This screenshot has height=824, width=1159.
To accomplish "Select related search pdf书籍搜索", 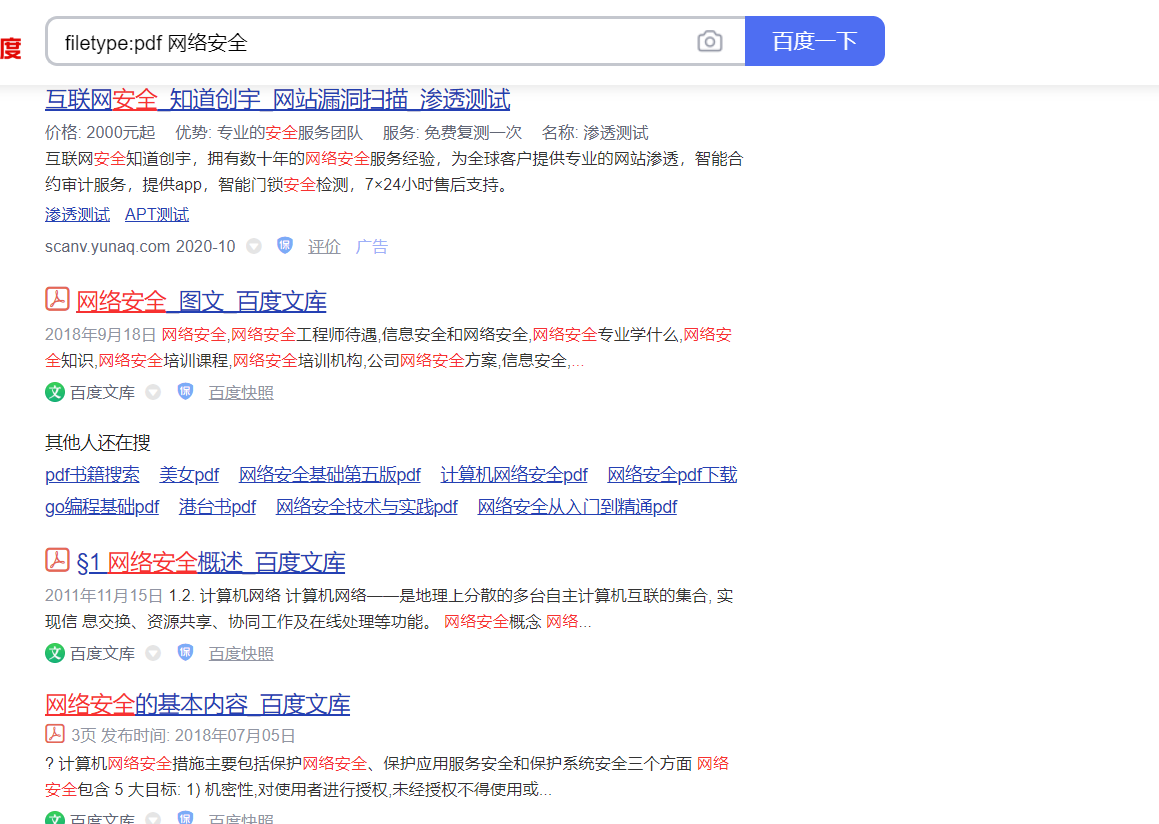I will [92, 474].
